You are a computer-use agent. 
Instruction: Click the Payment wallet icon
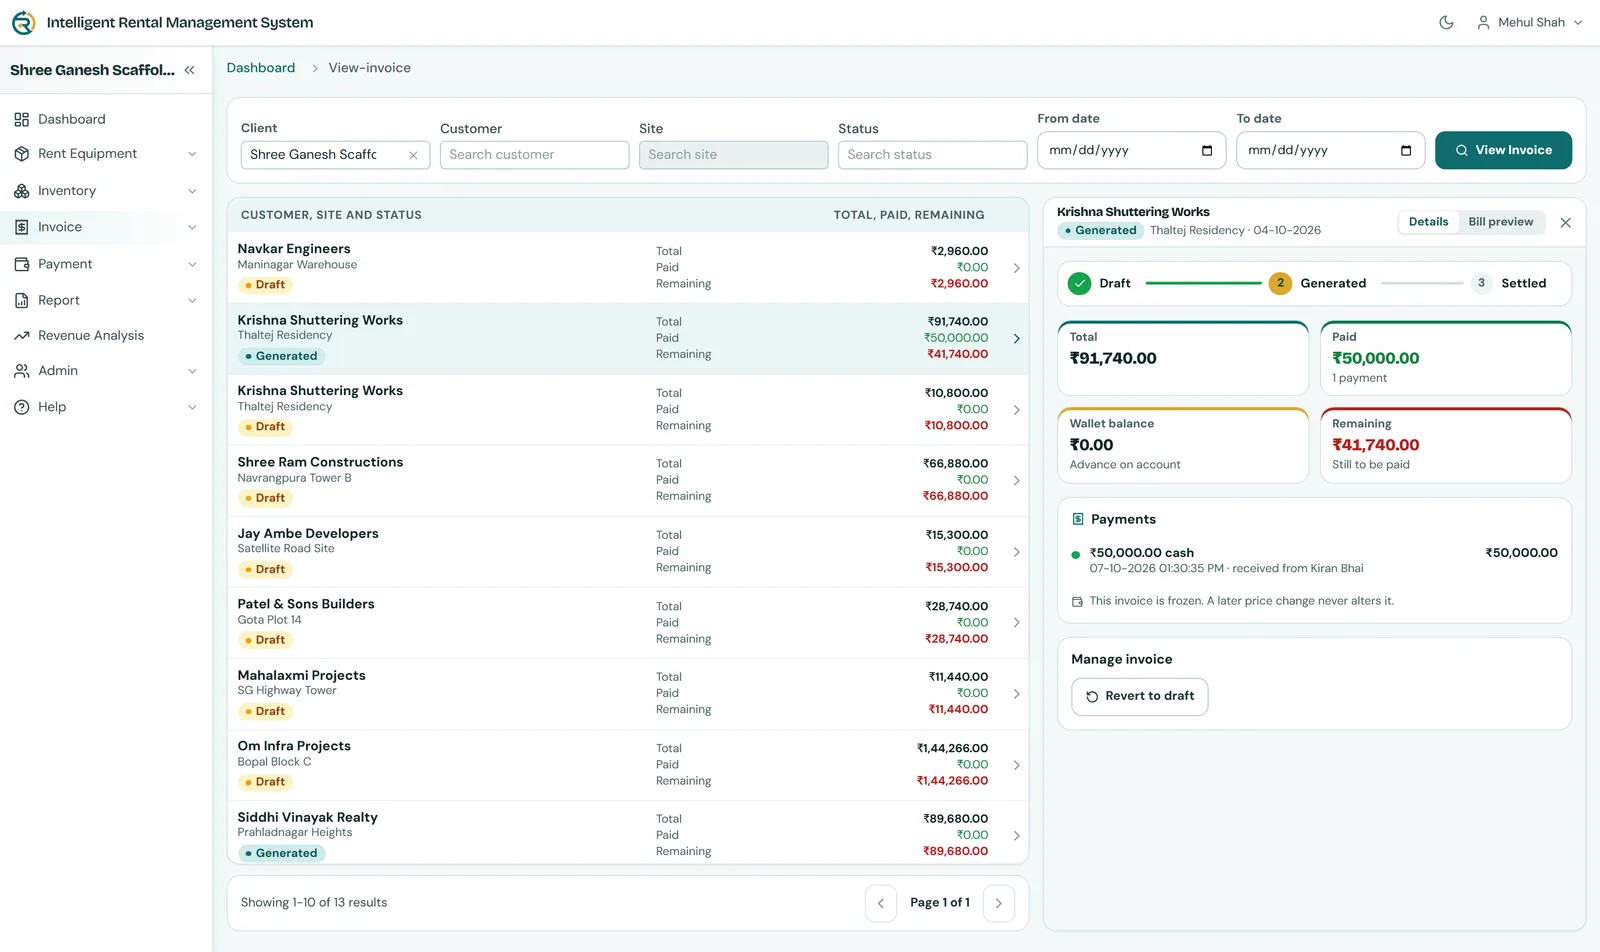22,264
